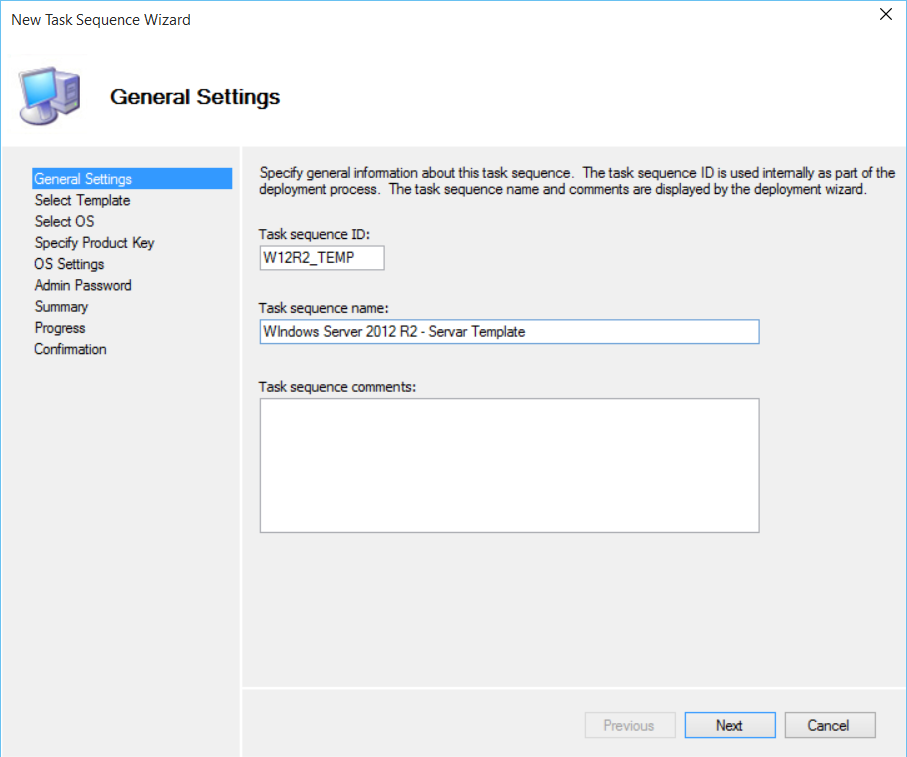The image size is (907, 757).
Task: Click the Progress step in sidebar
Action: pyautogui.click(x=60, y=328)
